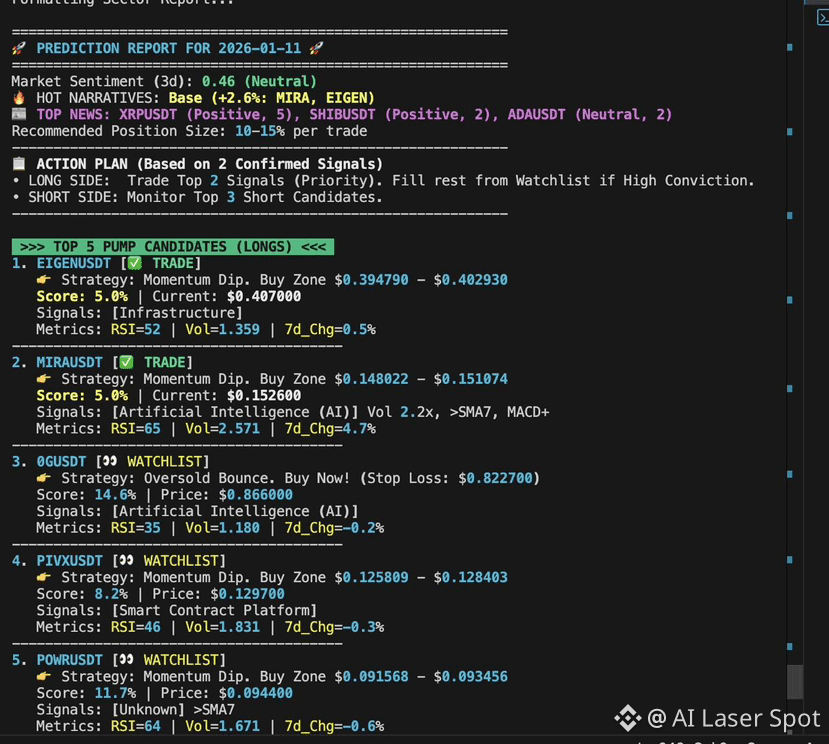Click the '[Infrastructure]' signal tag

(177, 313)
